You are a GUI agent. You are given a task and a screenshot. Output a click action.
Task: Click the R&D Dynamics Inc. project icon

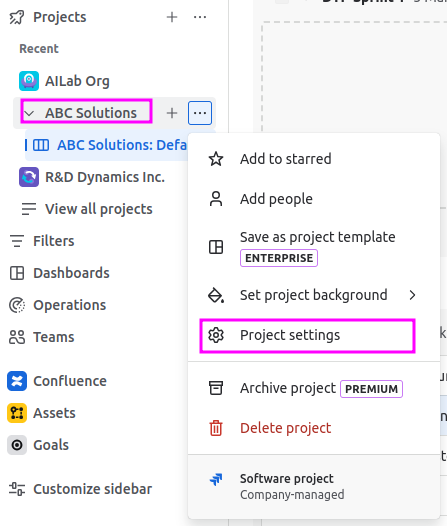click(29, 177)
